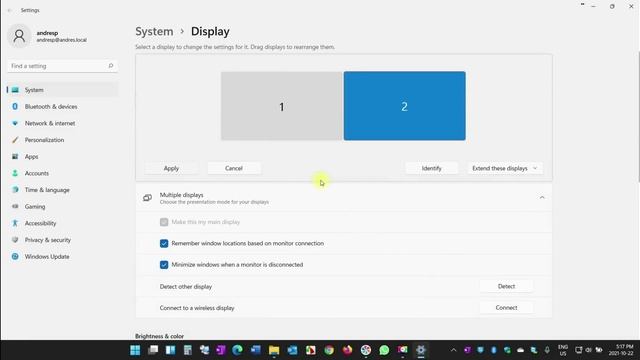Show hidden system tray icons

453,350
